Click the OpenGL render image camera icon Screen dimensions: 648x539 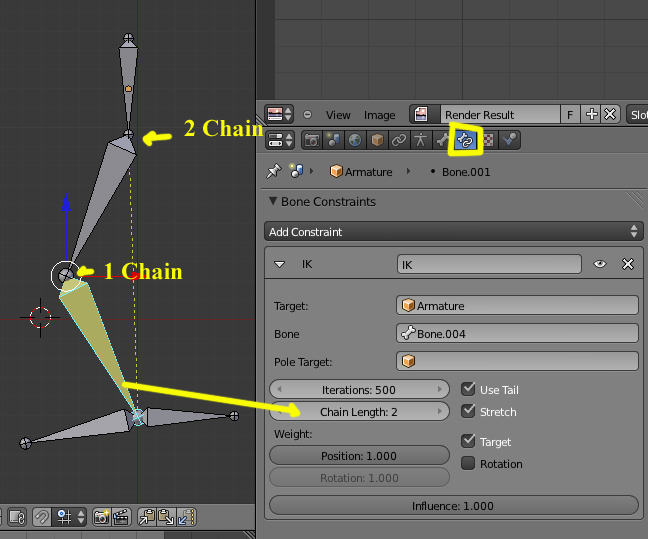(x=102, y=517)
